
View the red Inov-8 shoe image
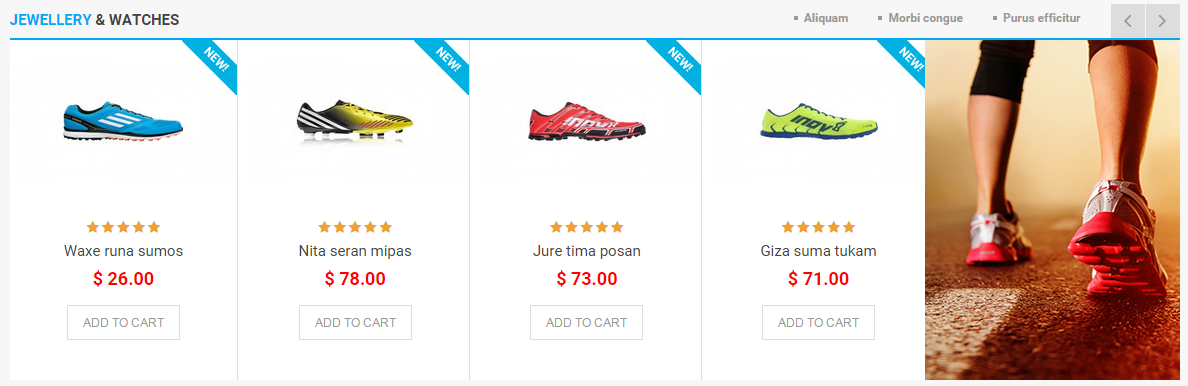587,121
